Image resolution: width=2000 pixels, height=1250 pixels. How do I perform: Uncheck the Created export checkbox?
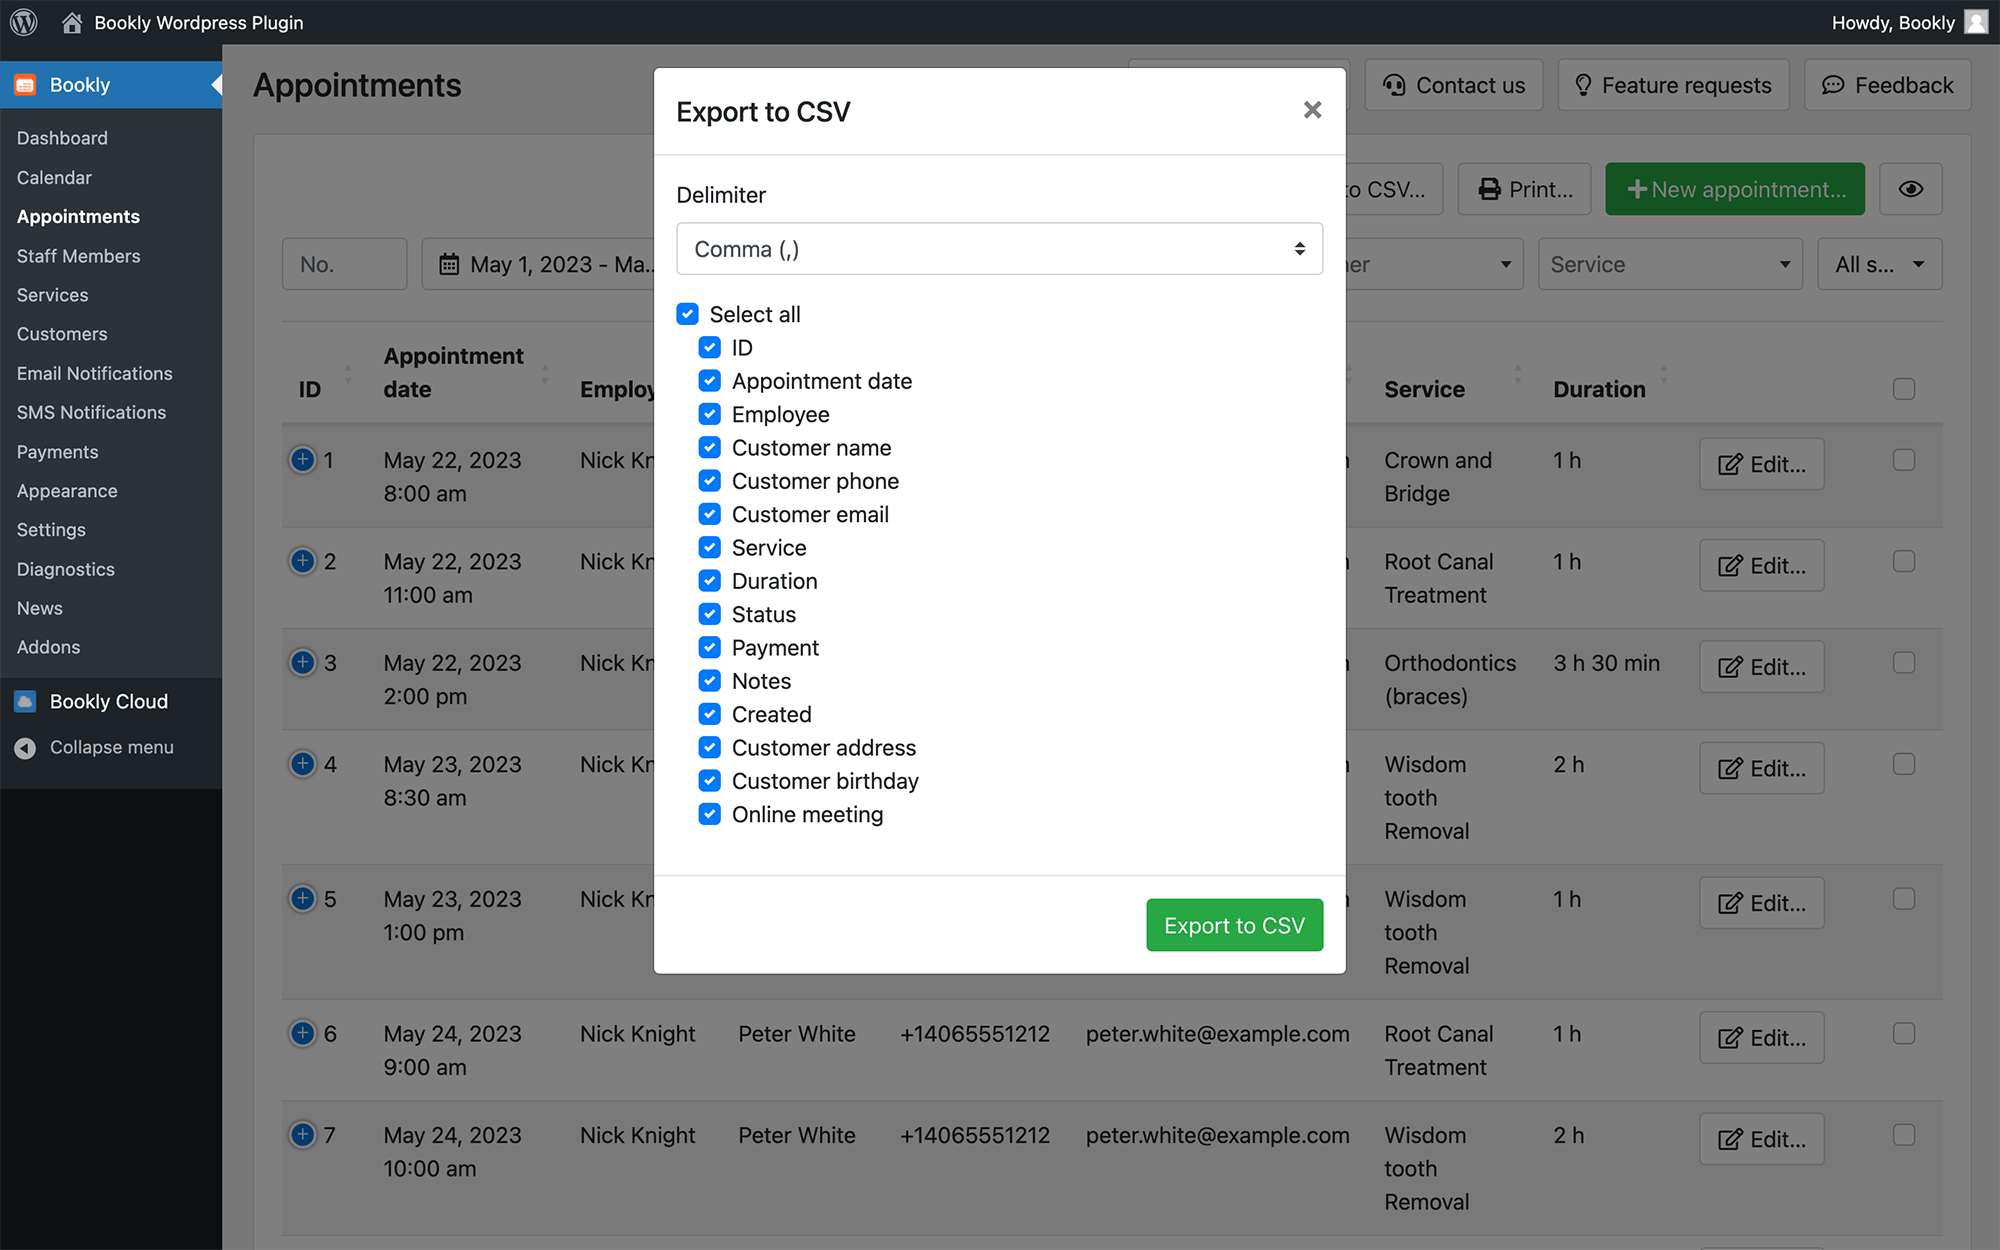(x=709, y=714)
